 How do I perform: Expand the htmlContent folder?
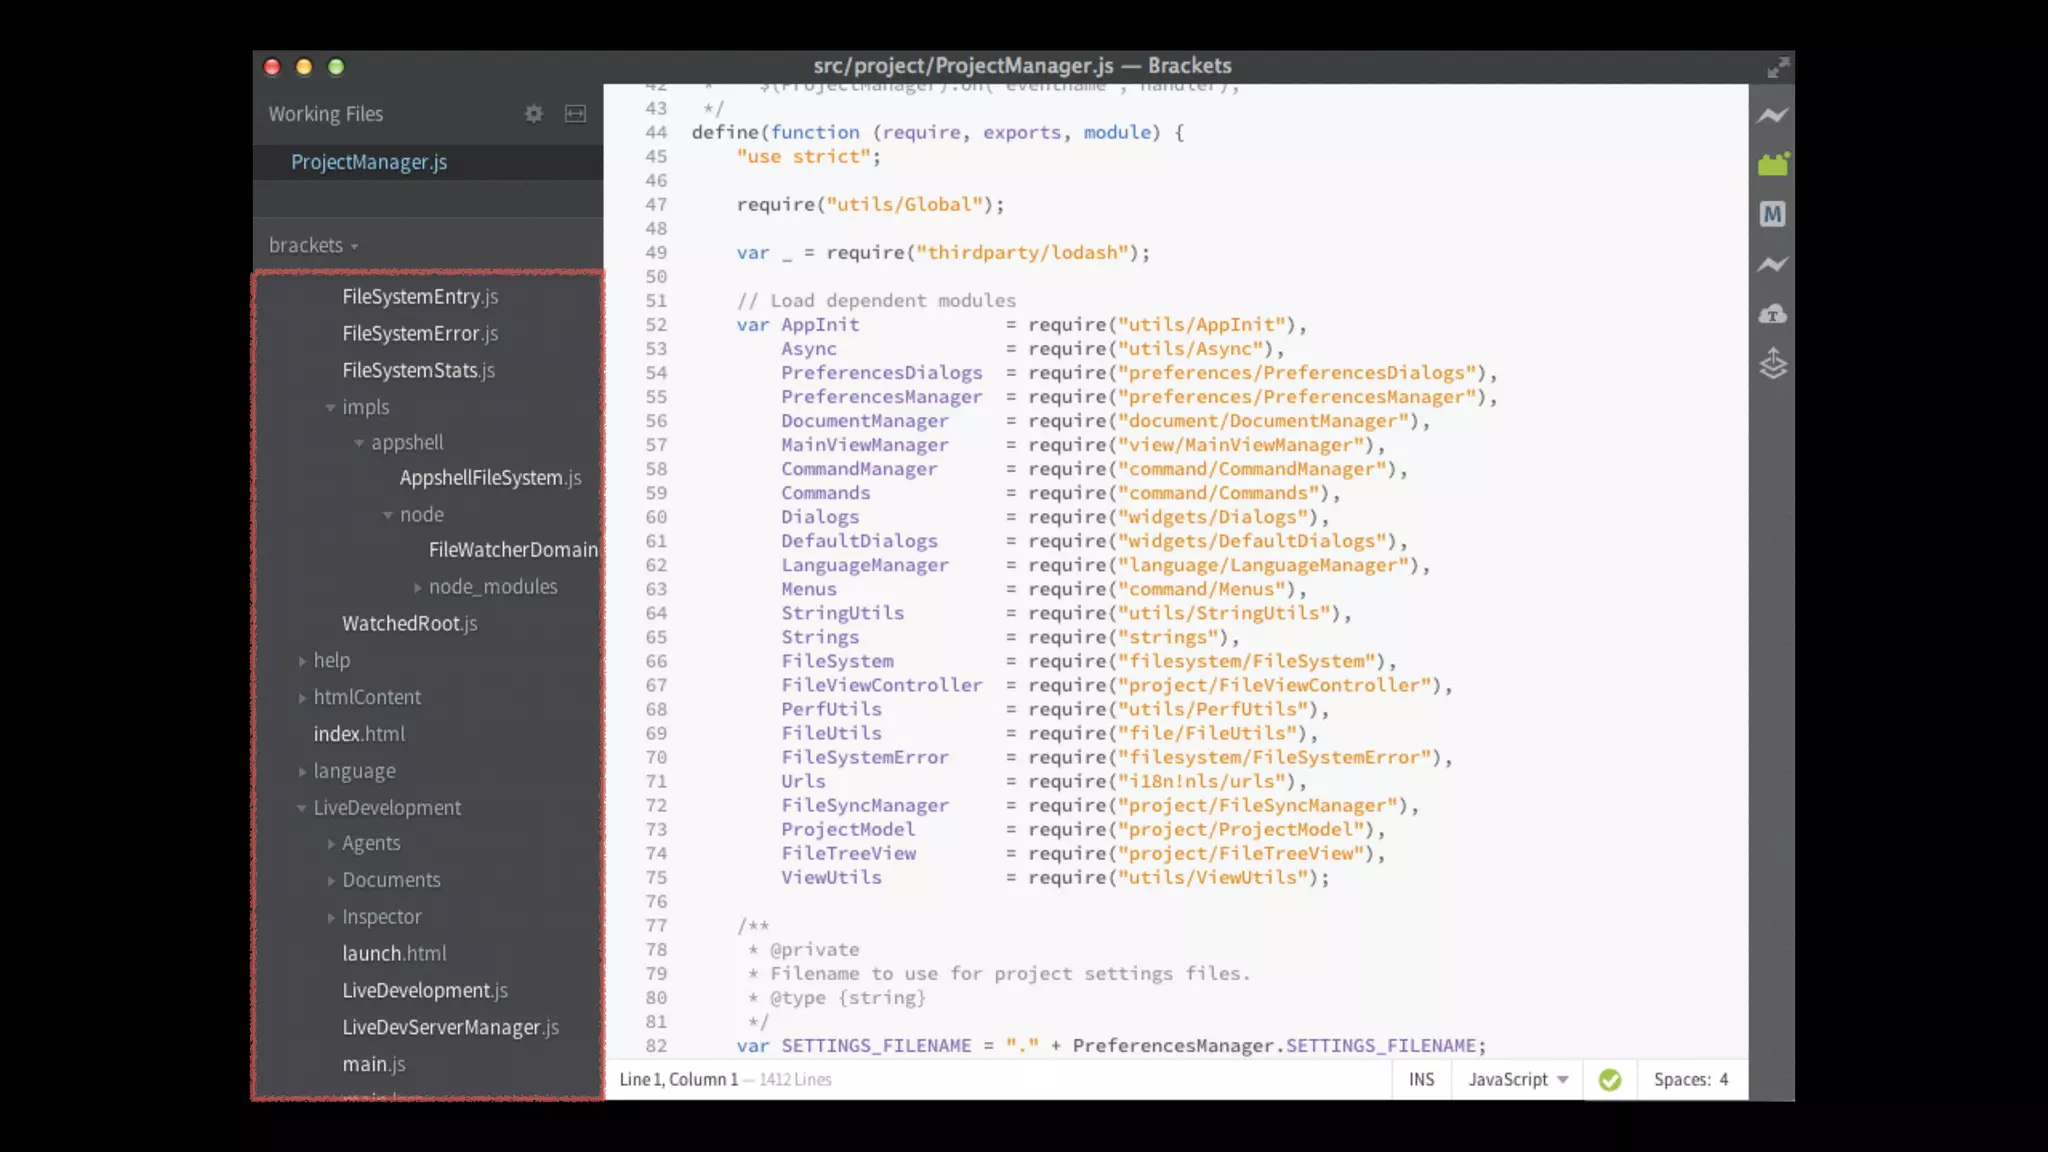tap(302, 698)
